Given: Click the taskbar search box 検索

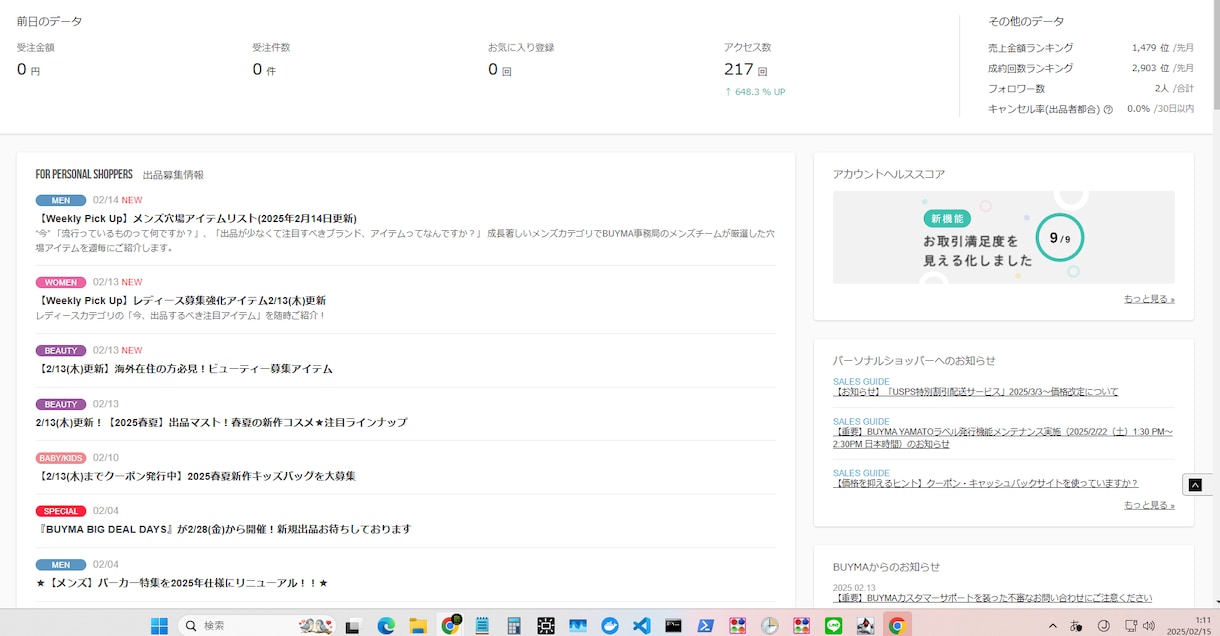Looking at the screenshot, I should coord(257,626).
